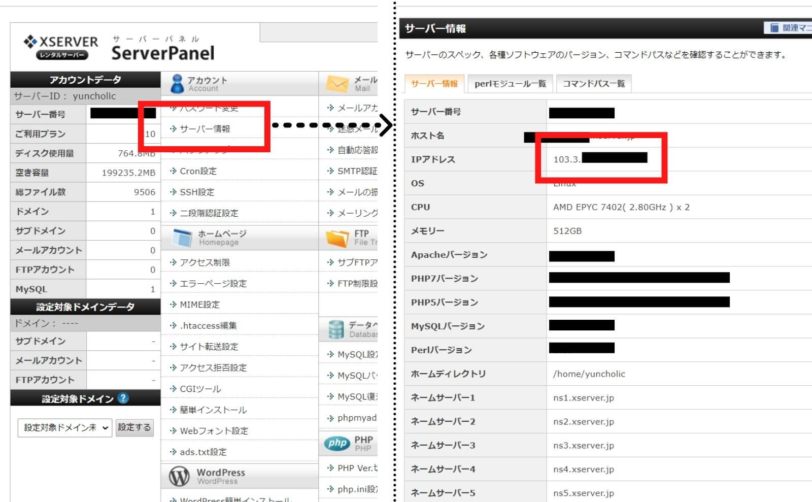The height and width of the screenshot is (502, 812).
Task: Click the total file count 9506
Action: (144, 192)
